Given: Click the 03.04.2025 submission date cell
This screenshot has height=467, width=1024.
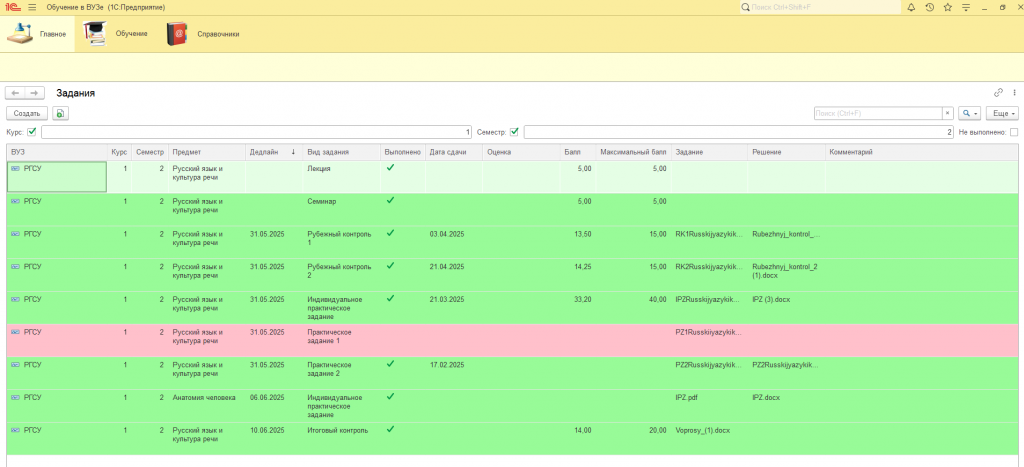Looking at the screenshot, I should pyautogui.click(x=454, y=242).
